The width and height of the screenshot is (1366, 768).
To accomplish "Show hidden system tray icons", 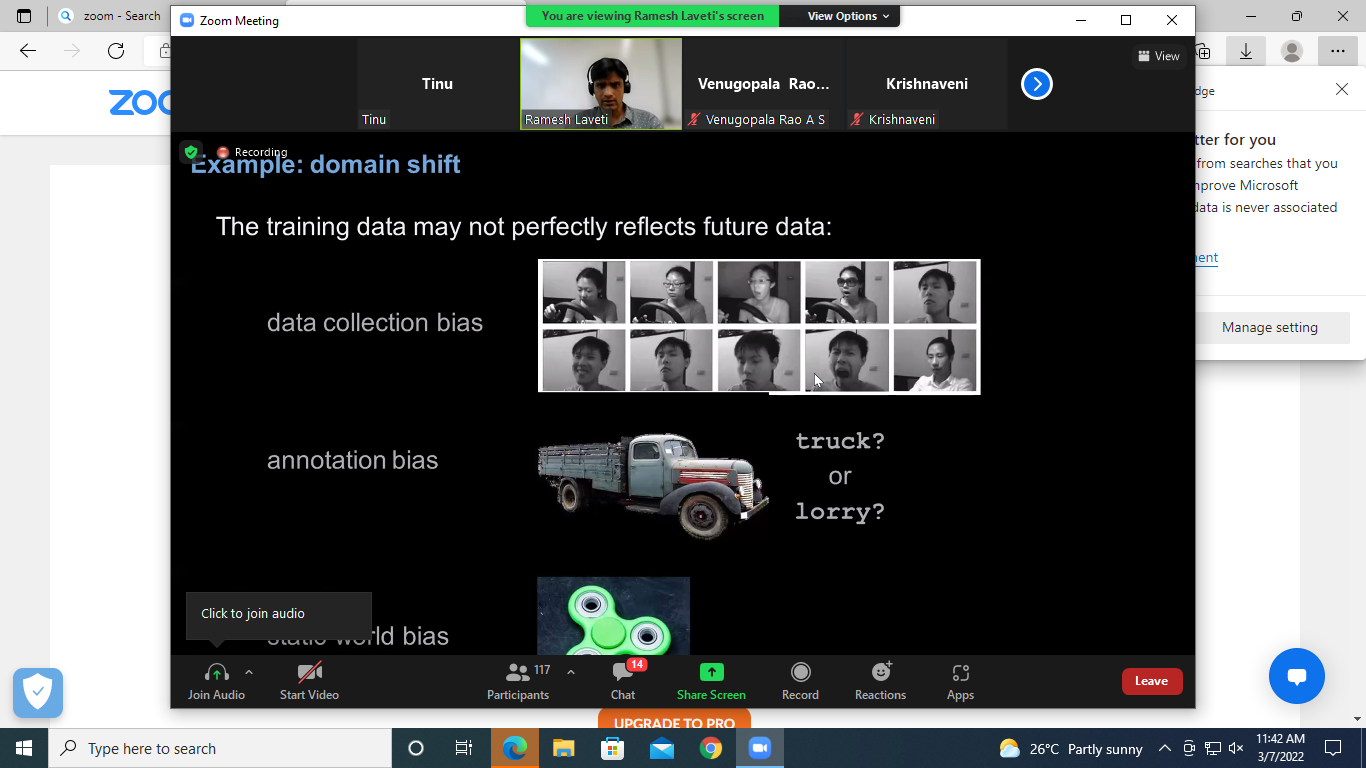I will pyautogui.click(x=1165, y=748).
